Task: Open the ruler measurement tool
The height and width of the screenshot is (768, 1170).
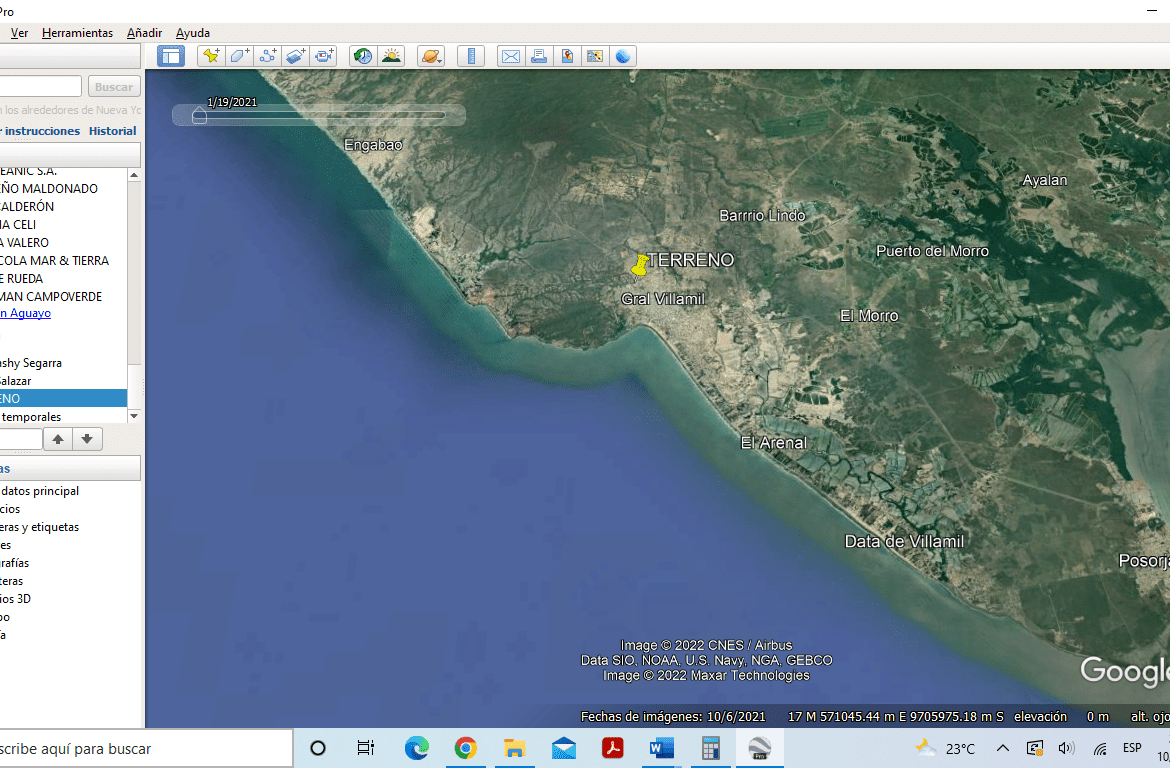Action: (x=471, y=56)
